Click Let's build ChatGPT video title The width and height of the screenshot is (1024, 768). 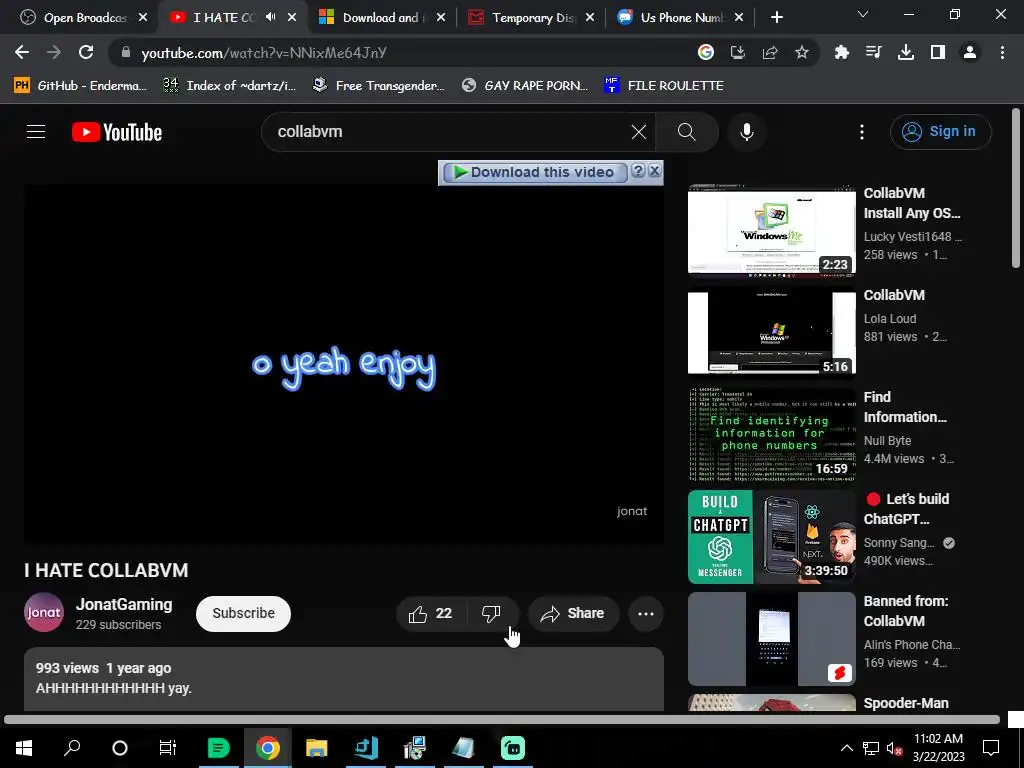[906, 509]
